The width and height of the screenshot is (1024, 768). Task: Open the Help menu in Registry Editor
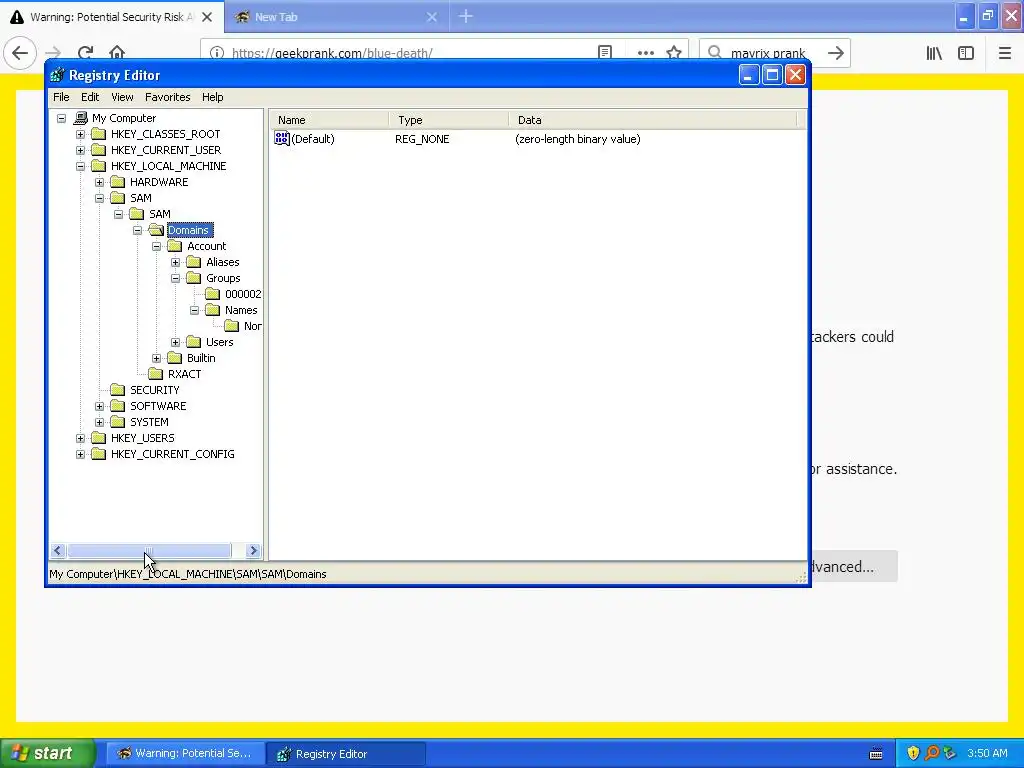(x=212, y=97)
